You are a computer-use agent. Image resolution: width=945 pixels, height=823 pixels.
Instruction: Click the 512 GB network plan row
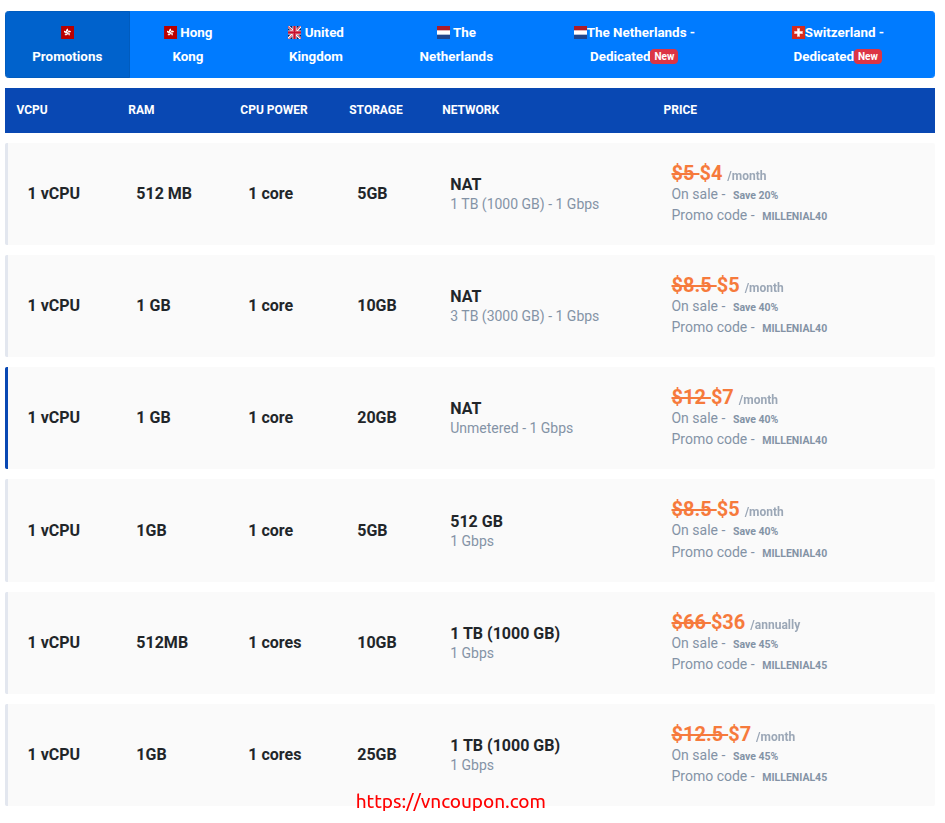click(x=470, y=530)
